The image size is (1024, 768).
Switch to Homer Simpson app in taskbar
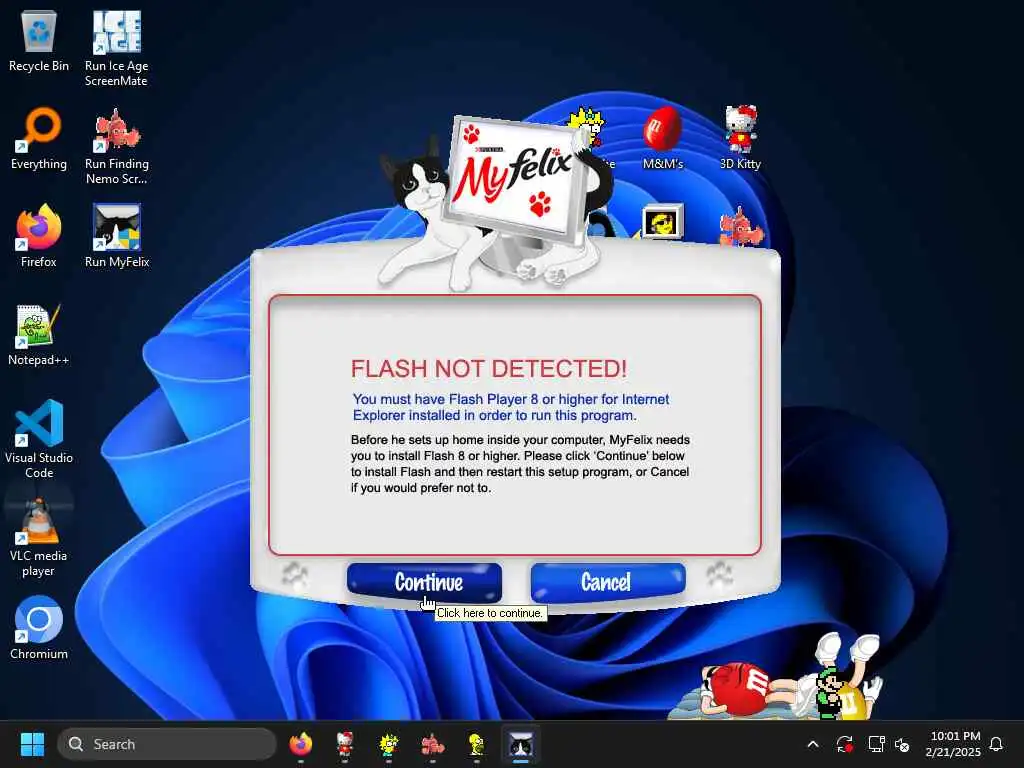(x=477, y=744)
